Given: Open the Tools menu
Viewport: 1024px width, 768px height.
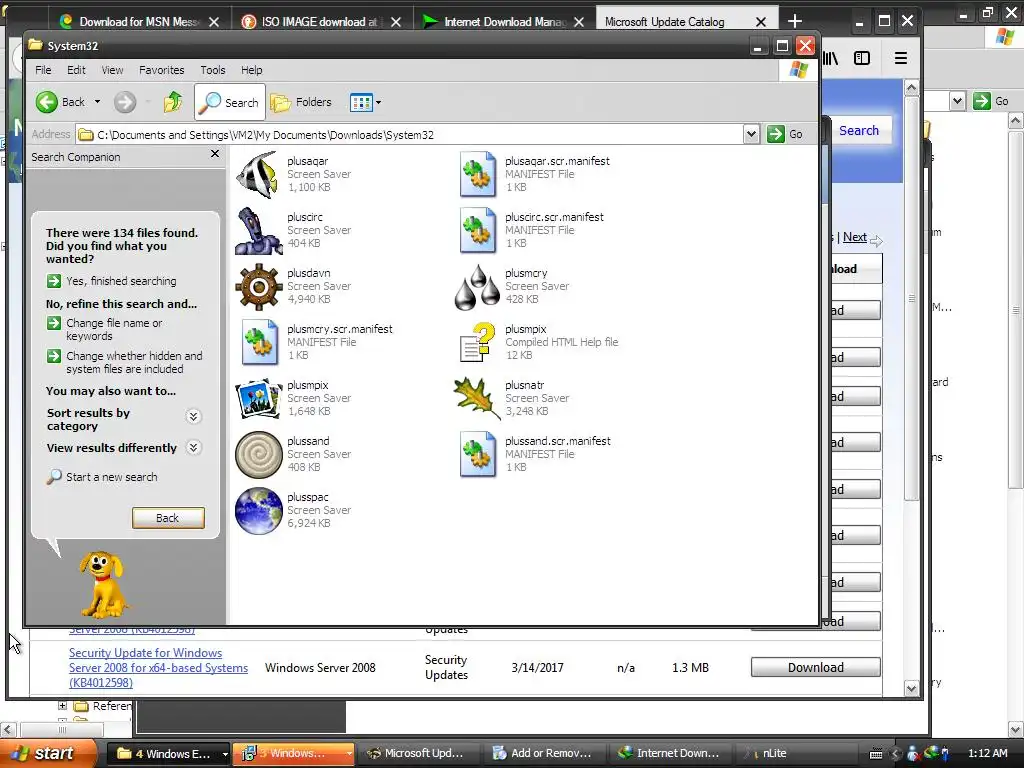Looking at the screenshot, I should coord(213,70).
